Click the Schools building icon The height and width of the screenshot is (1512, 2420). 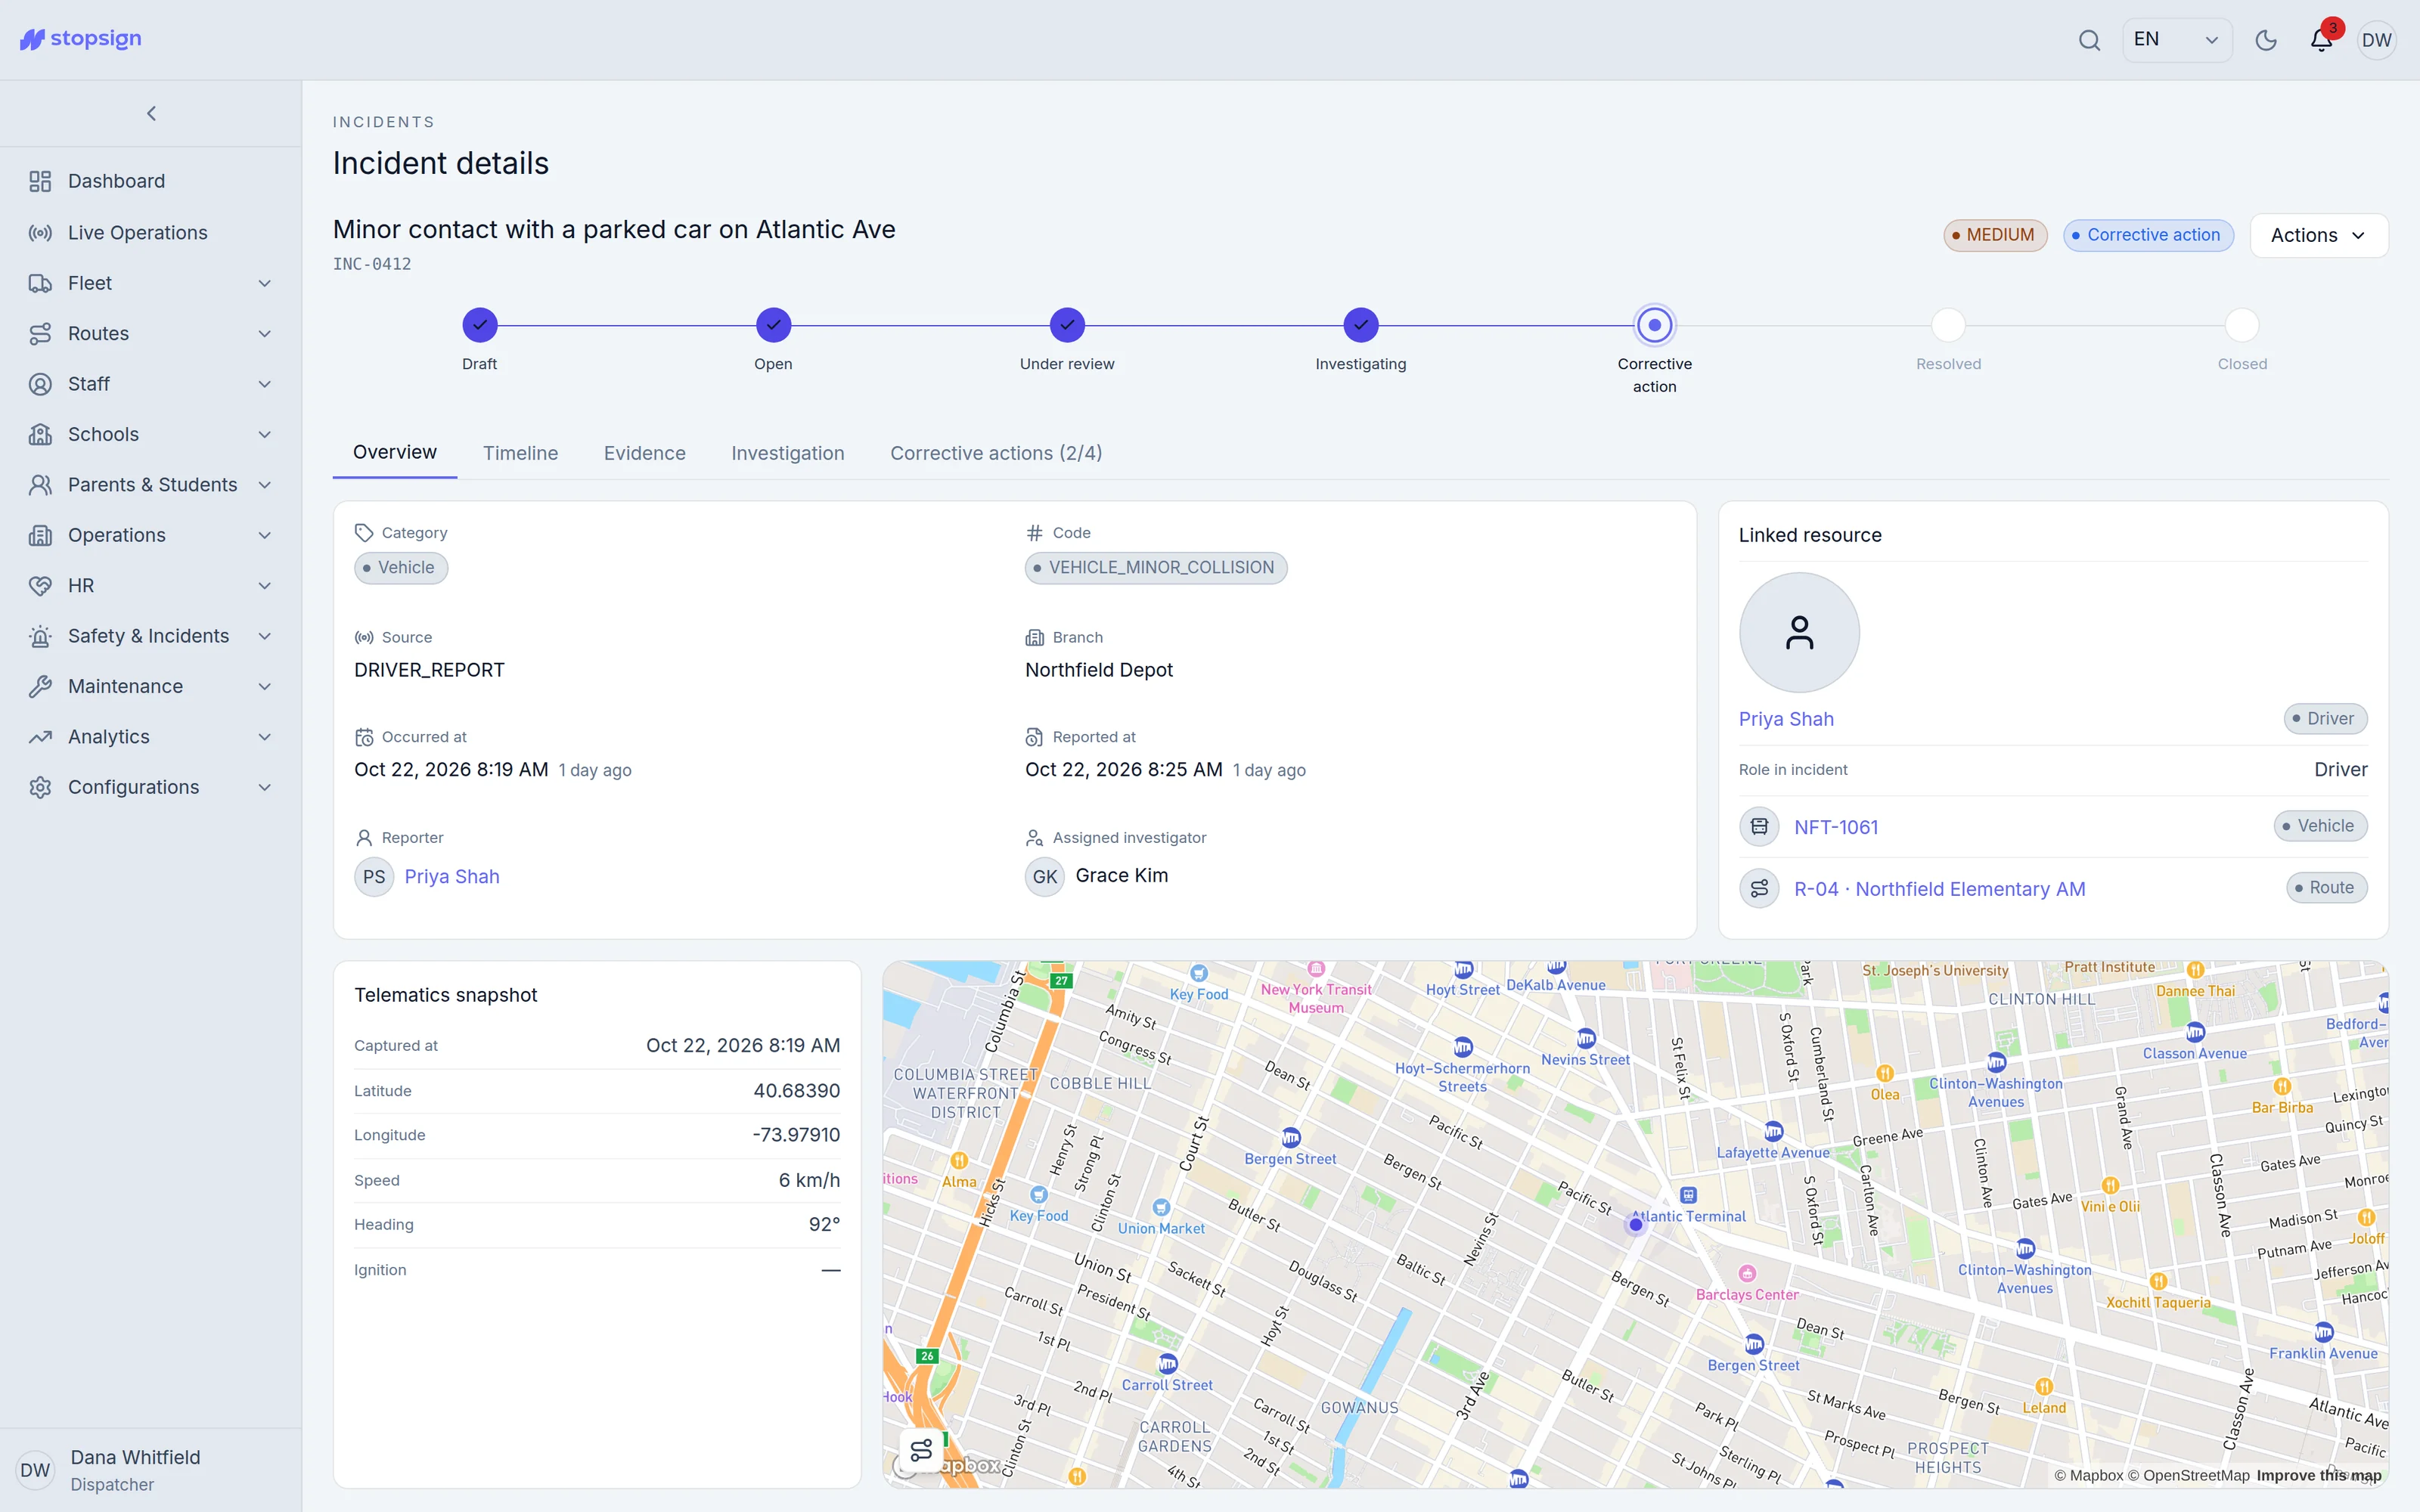(40, 434)
